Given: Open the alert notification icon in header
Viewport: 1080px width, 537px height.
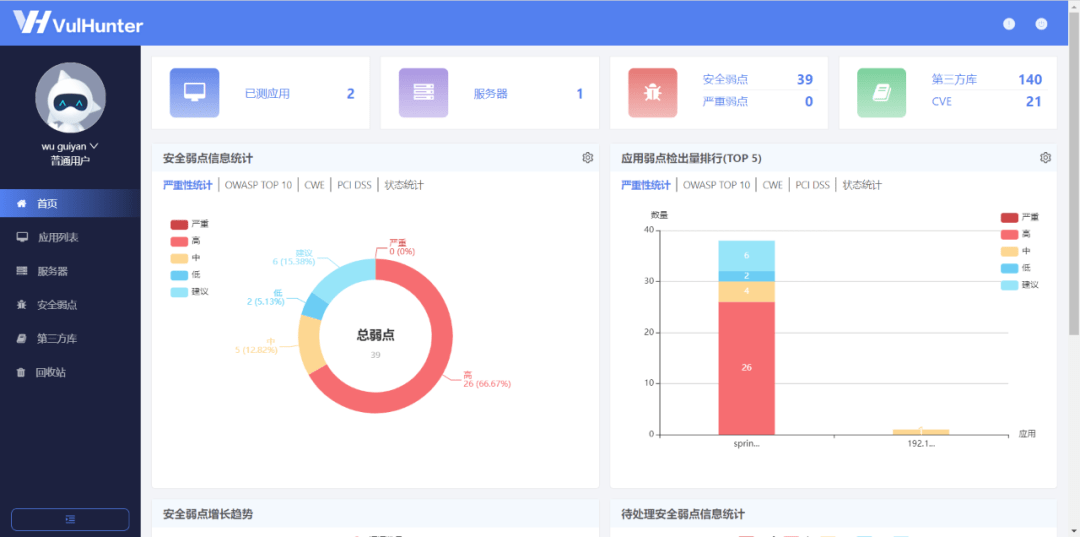Looking at the screenshot, I should 1009,24.
